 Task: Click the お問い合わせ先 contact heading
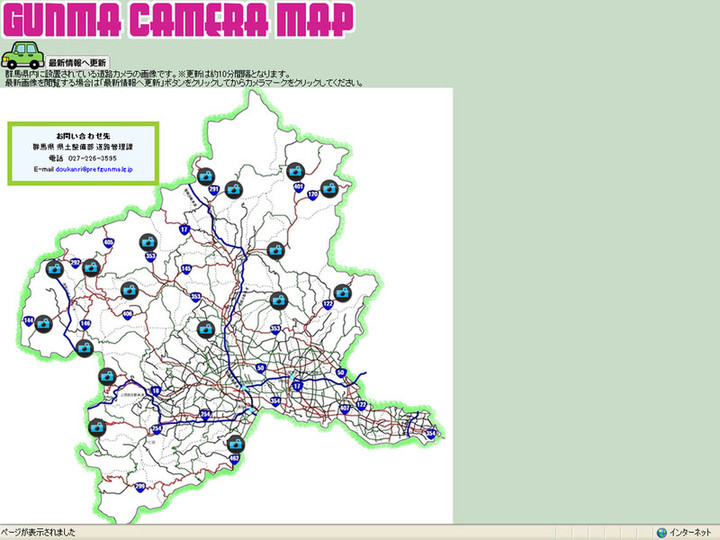[83, 136]
